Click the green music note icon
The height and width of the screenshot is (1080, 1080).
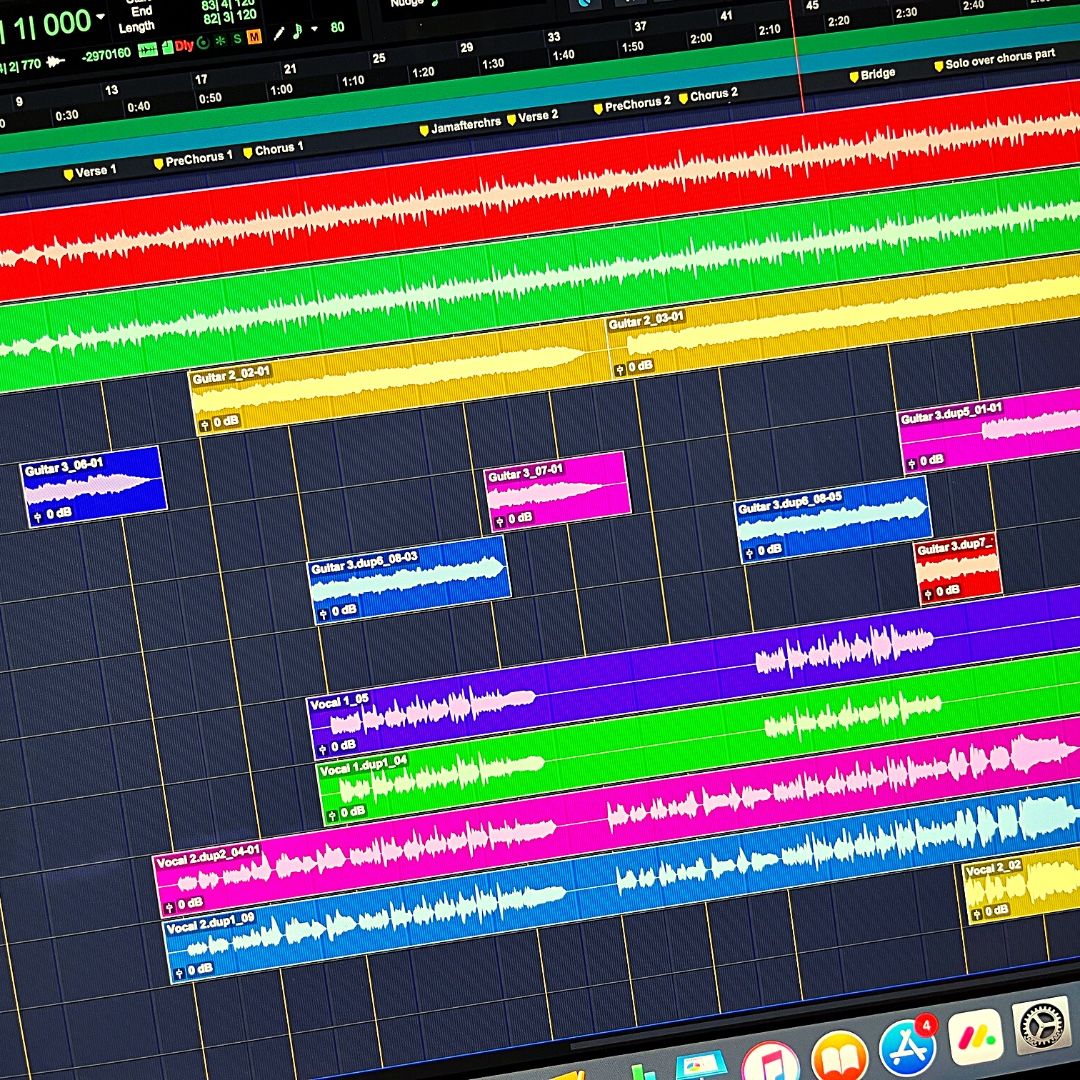click(299, 30)
